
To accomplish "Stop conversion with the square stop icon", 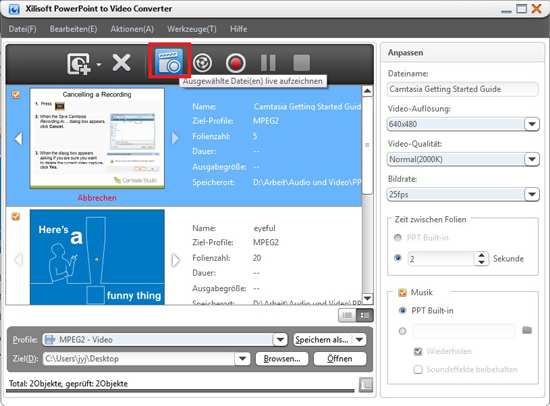I will tap(301, 63).
